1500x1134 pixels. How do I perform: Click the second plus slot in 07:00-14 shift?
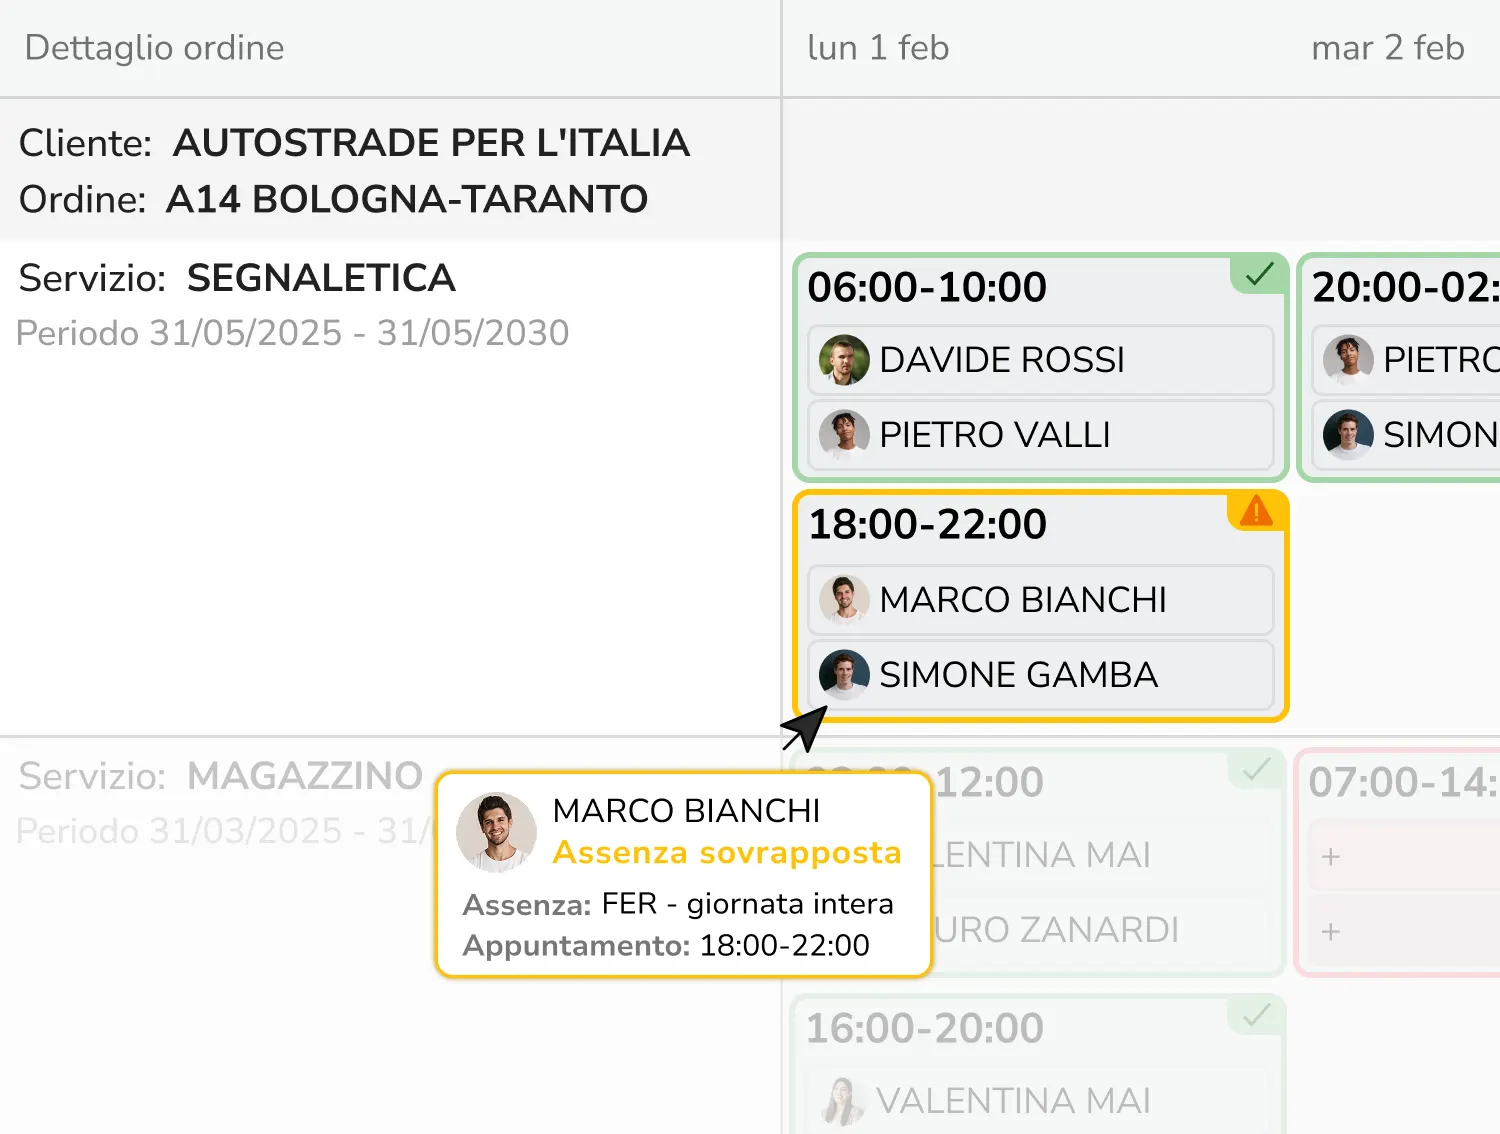[x=1331, y=932]
